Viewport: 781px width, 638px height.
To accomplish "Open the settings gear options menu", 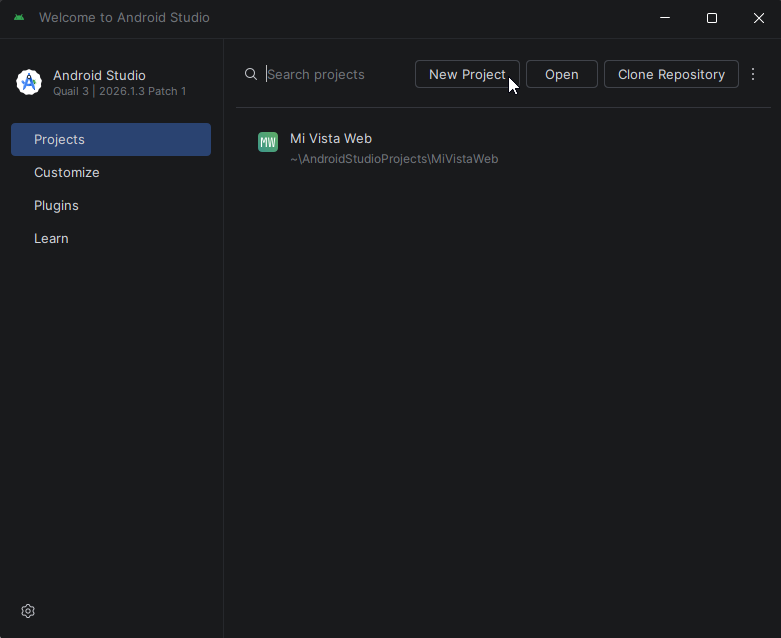I will (x=28, y=611).
